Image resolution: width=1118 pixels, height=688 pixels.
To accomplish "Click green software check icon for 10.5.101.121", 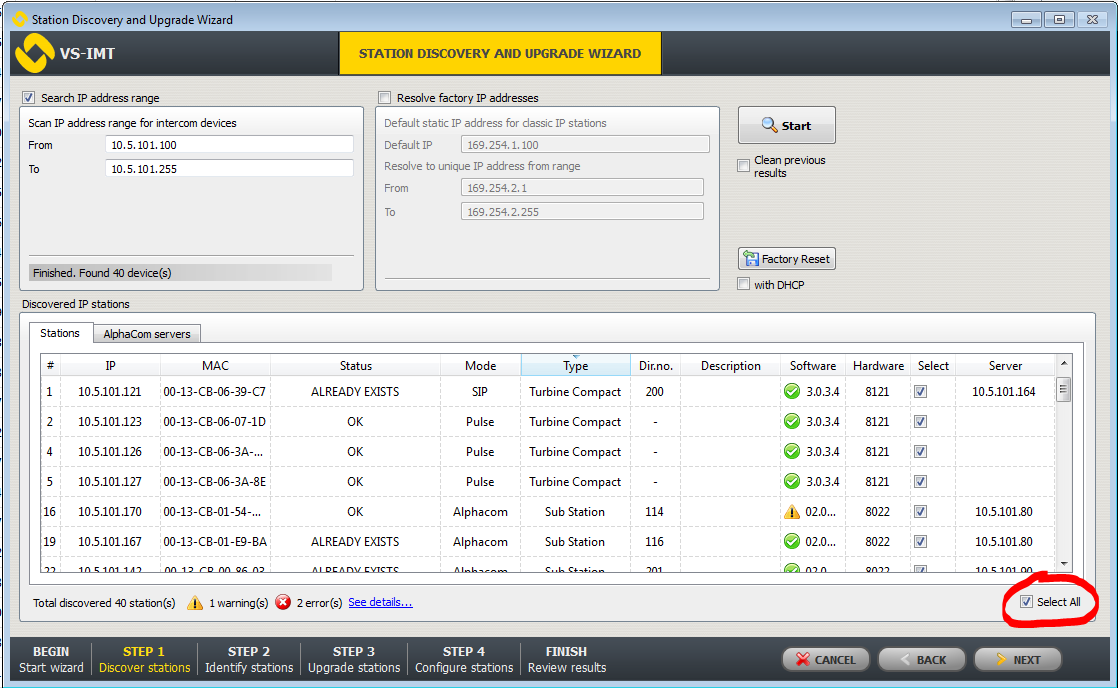I will (x=792, y=392).
